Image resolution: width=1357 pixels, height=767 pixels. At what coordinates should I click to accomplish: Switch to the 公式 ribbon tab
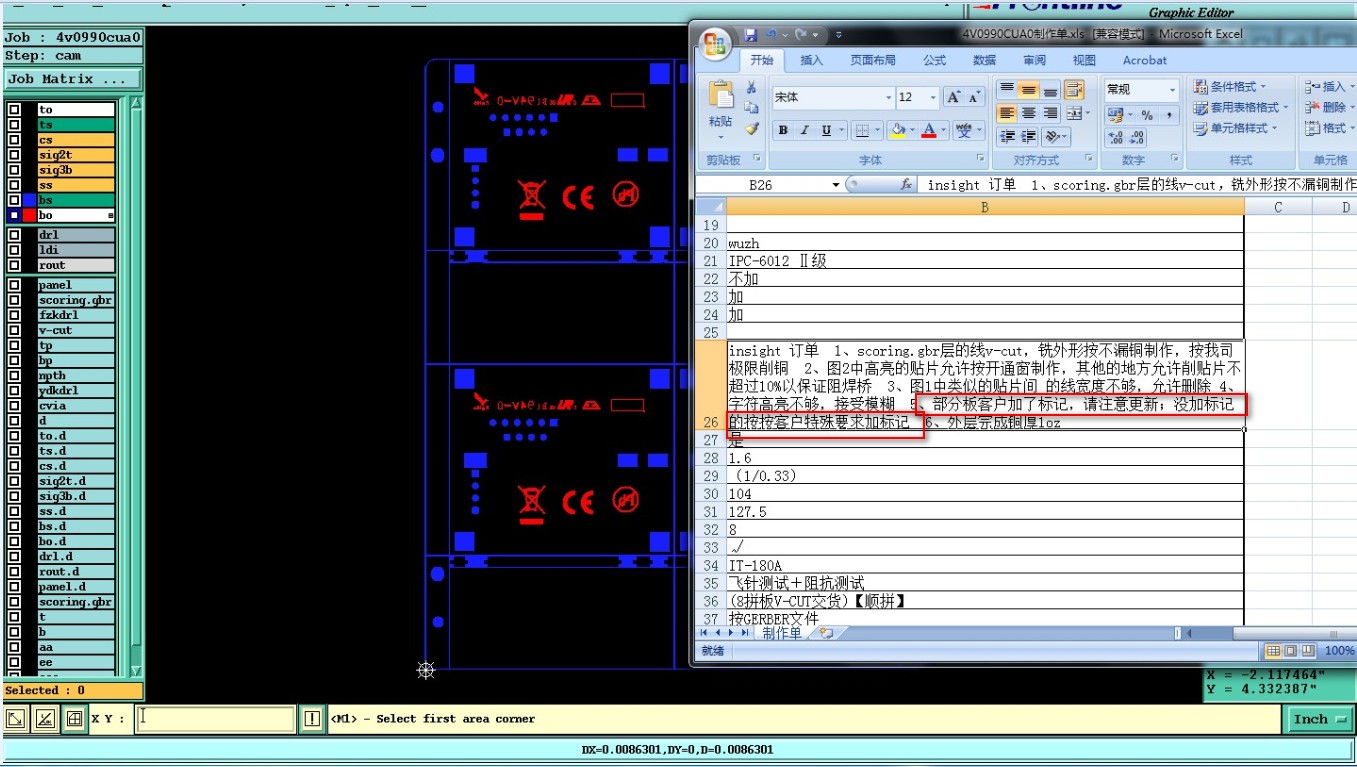point(935,61)
